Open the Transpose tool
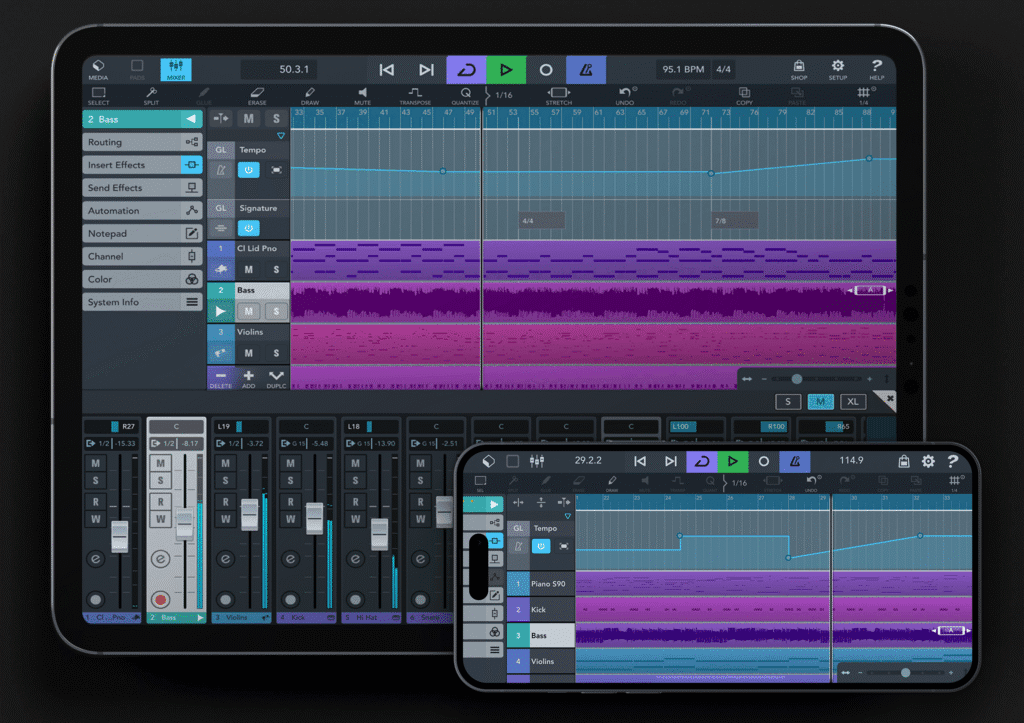Viewport: 1024px width, 723px height. point(414,95)
